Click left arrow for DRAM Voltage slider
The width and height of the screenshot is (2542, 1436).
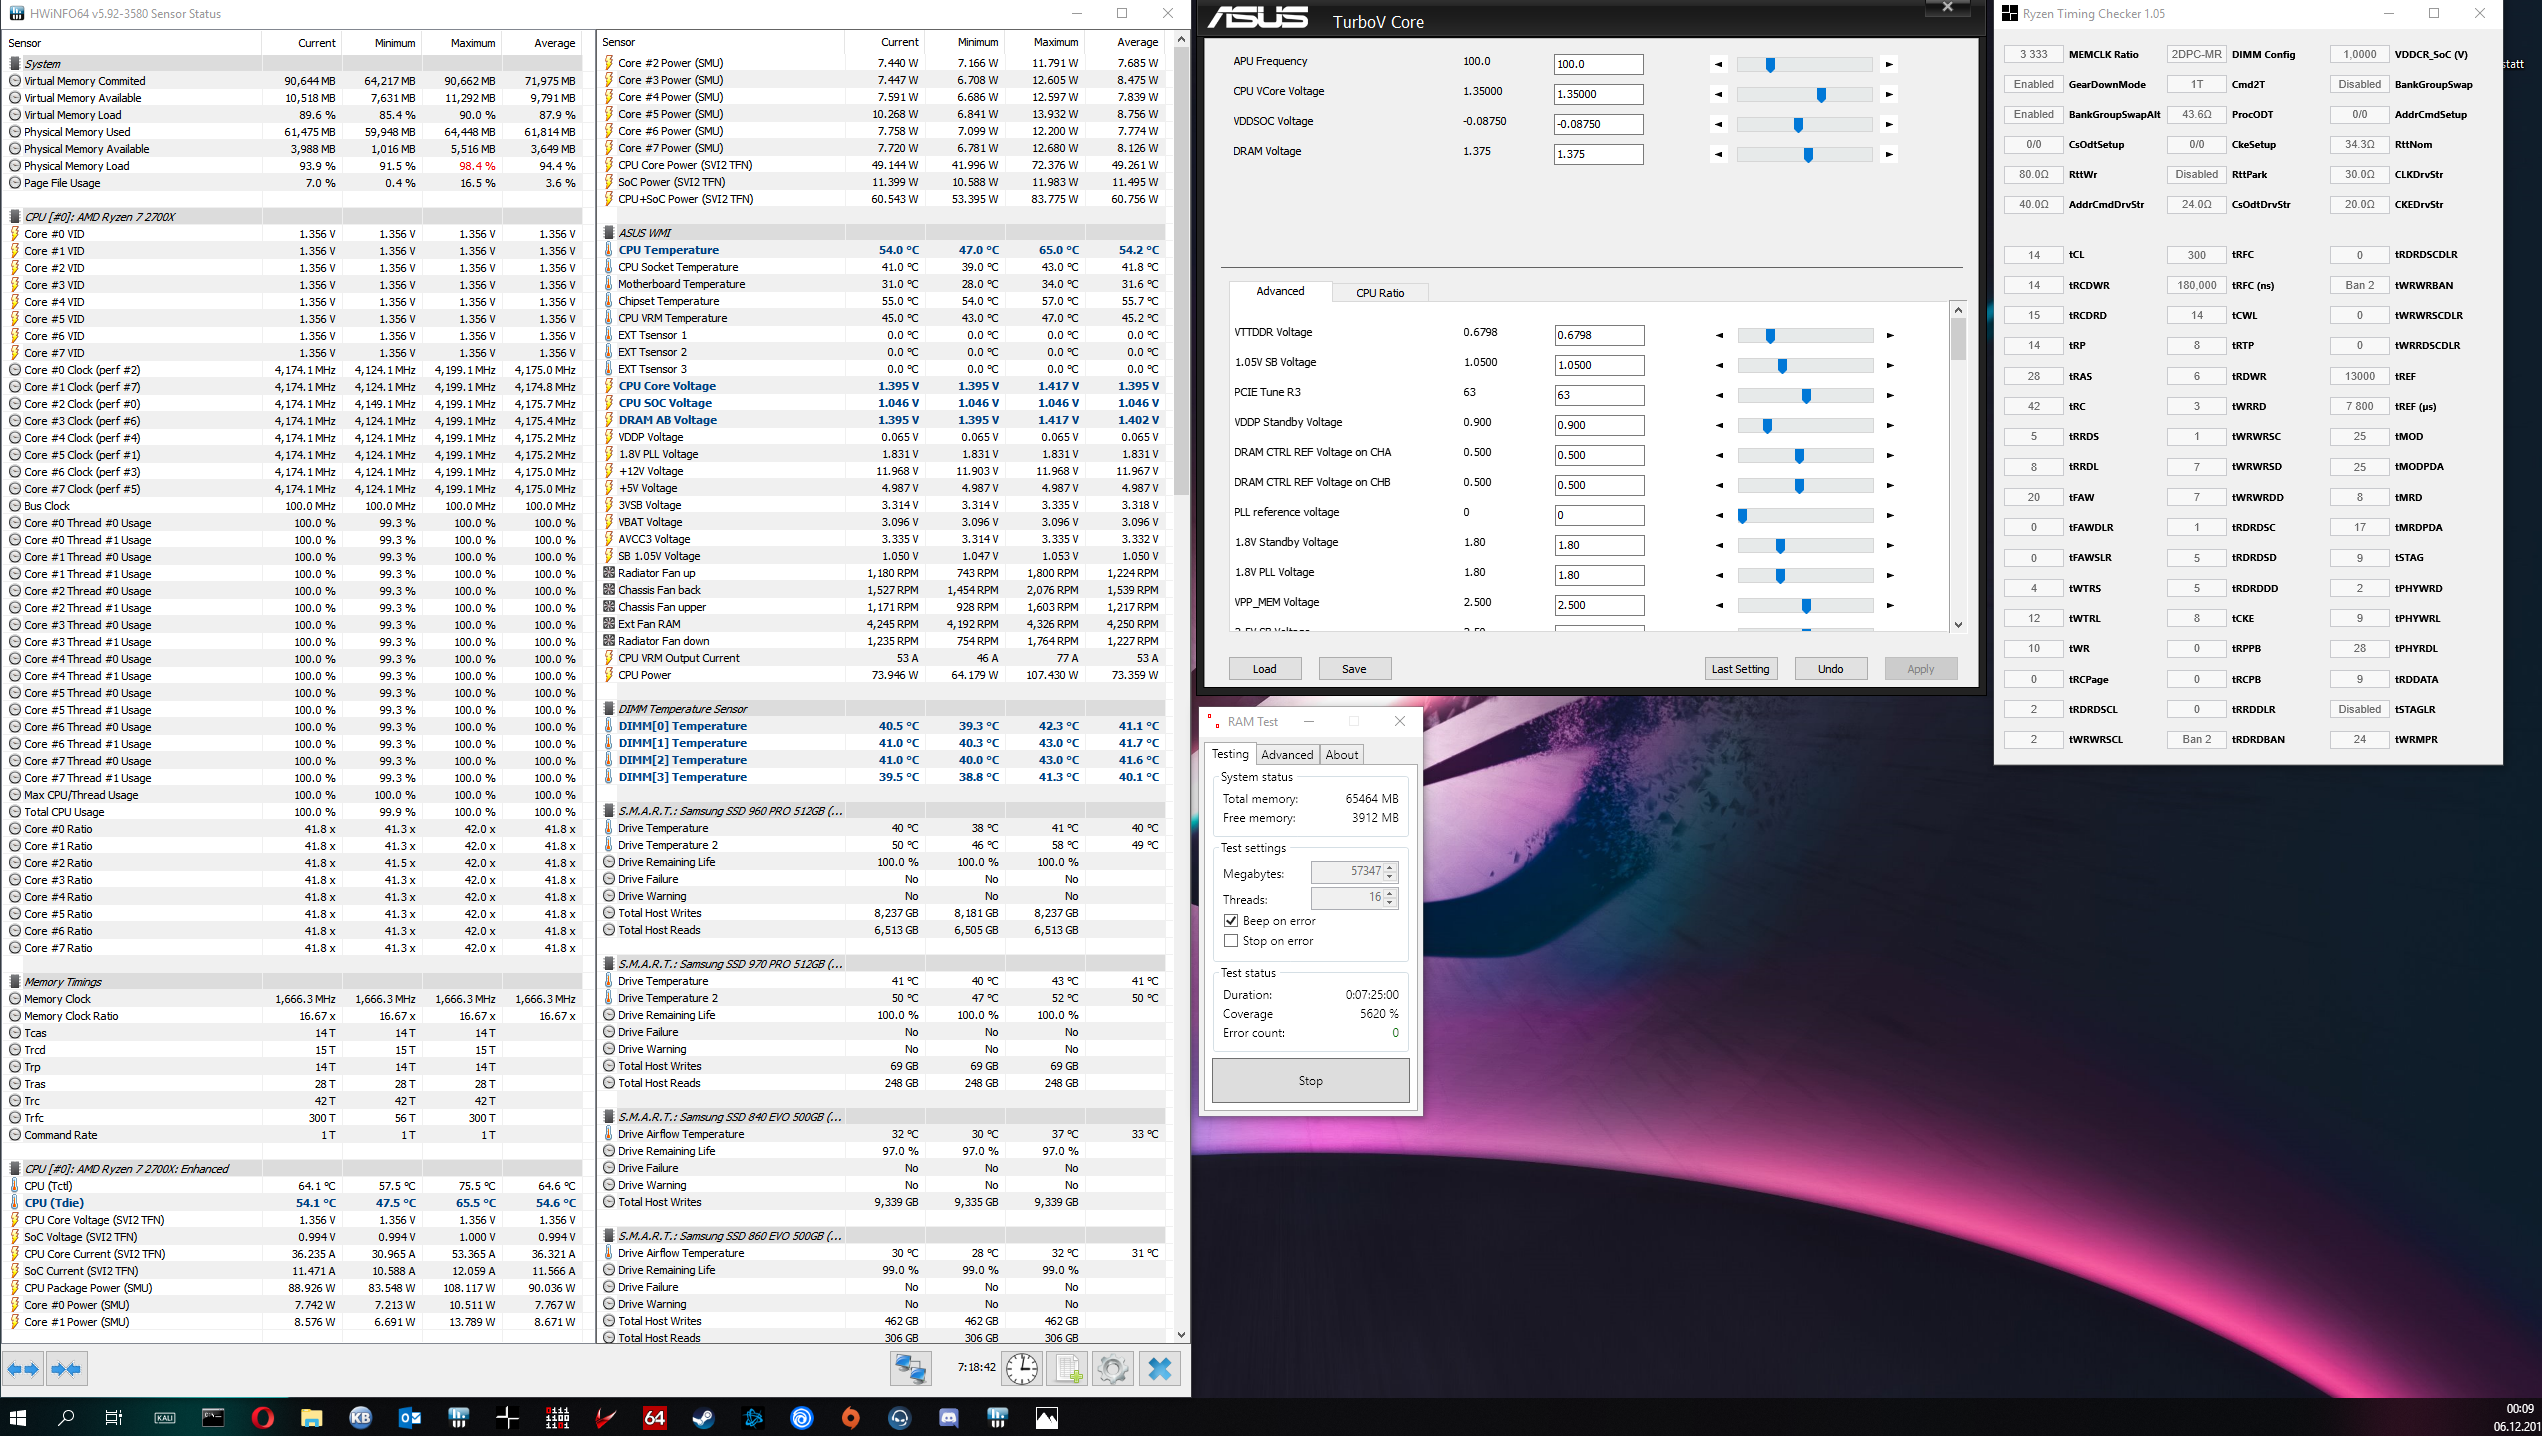tap(1719, 155)
